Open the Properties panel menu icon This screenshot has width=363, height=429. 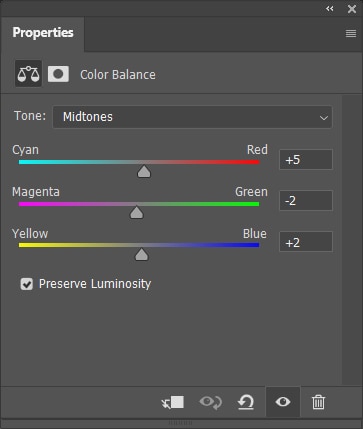click(351, 33)
